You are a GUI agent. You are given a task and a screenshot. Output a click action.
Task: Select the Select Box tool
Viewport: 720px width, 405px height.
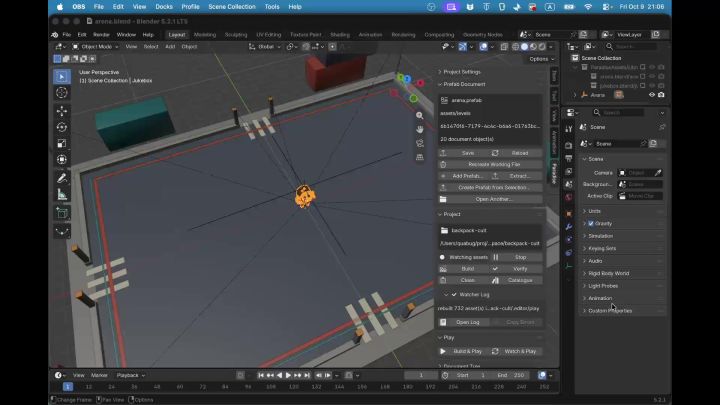click(x=62, y=77)
